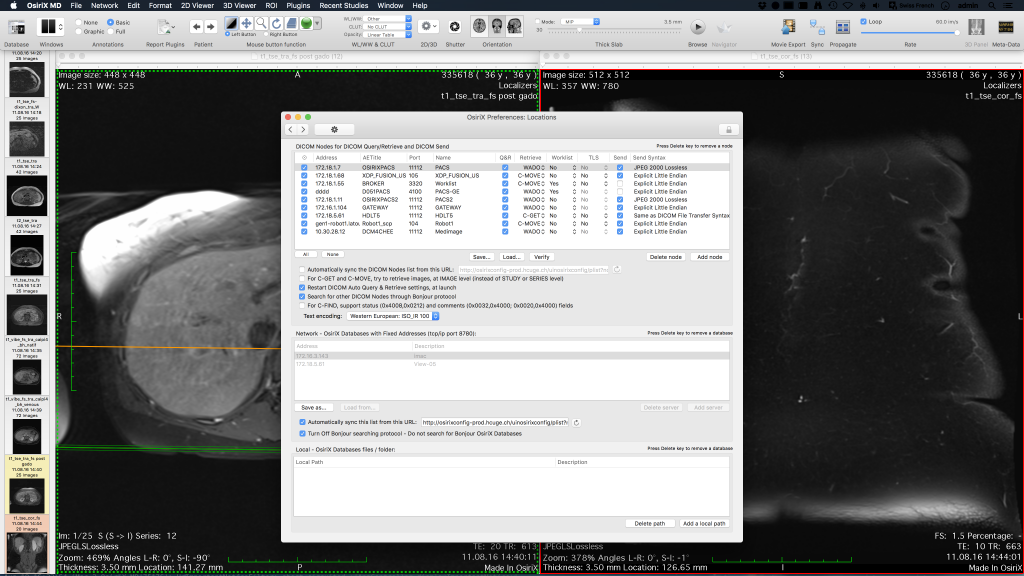Image resolution: width=1024 pixels, height=576 pixels.
Task: Toggle series Sync
Action: [817, 27]
